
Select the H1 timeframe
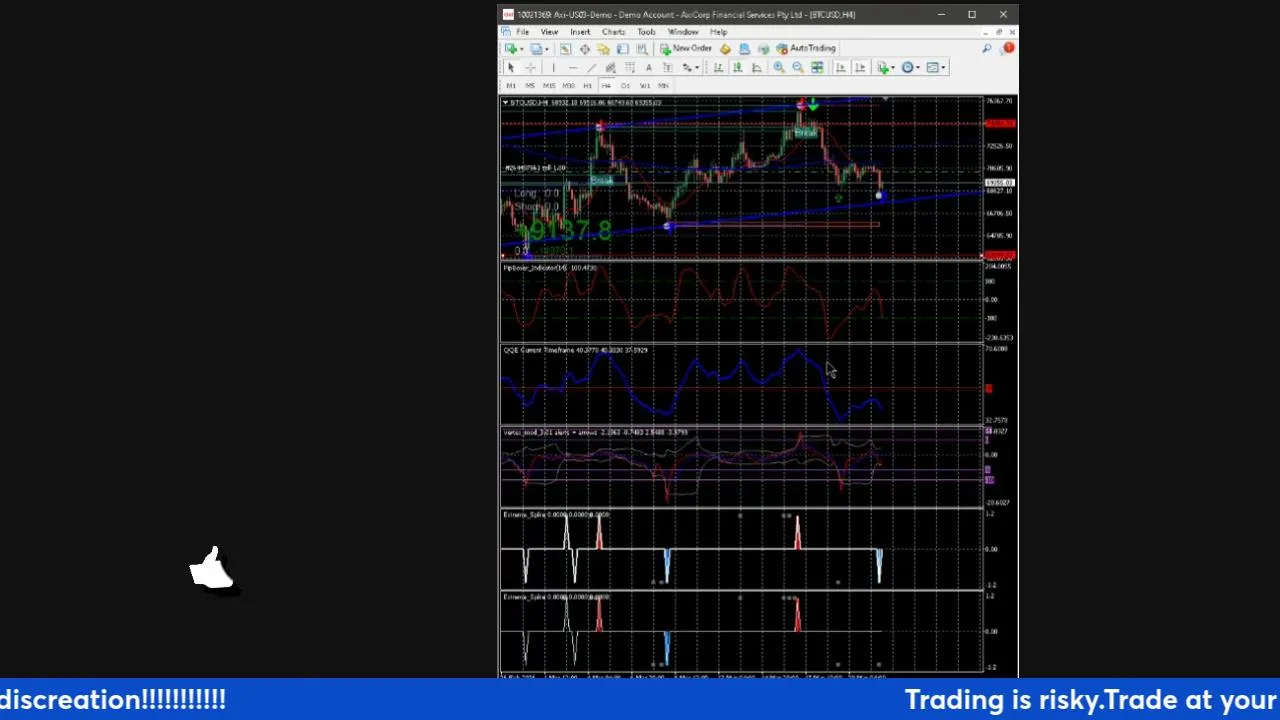587,86
